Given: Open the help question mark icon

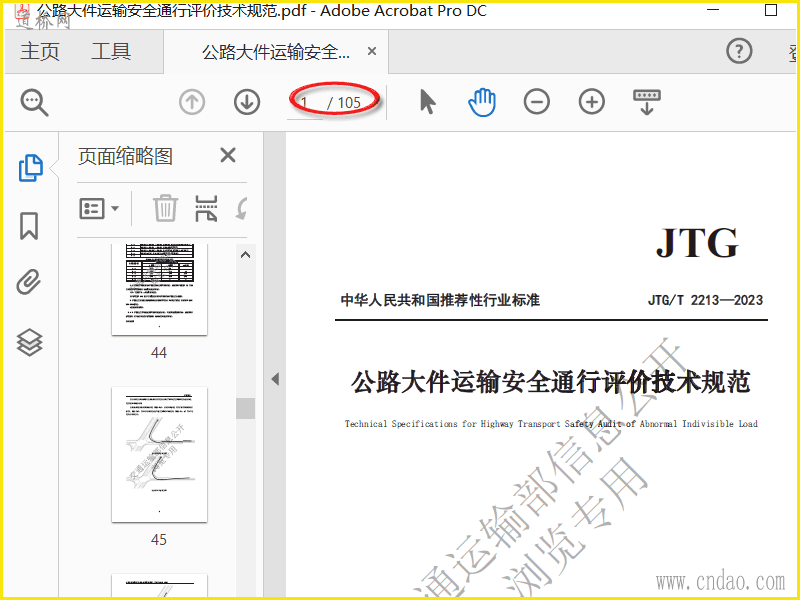Looking at the screenshot, I should 739,51.
